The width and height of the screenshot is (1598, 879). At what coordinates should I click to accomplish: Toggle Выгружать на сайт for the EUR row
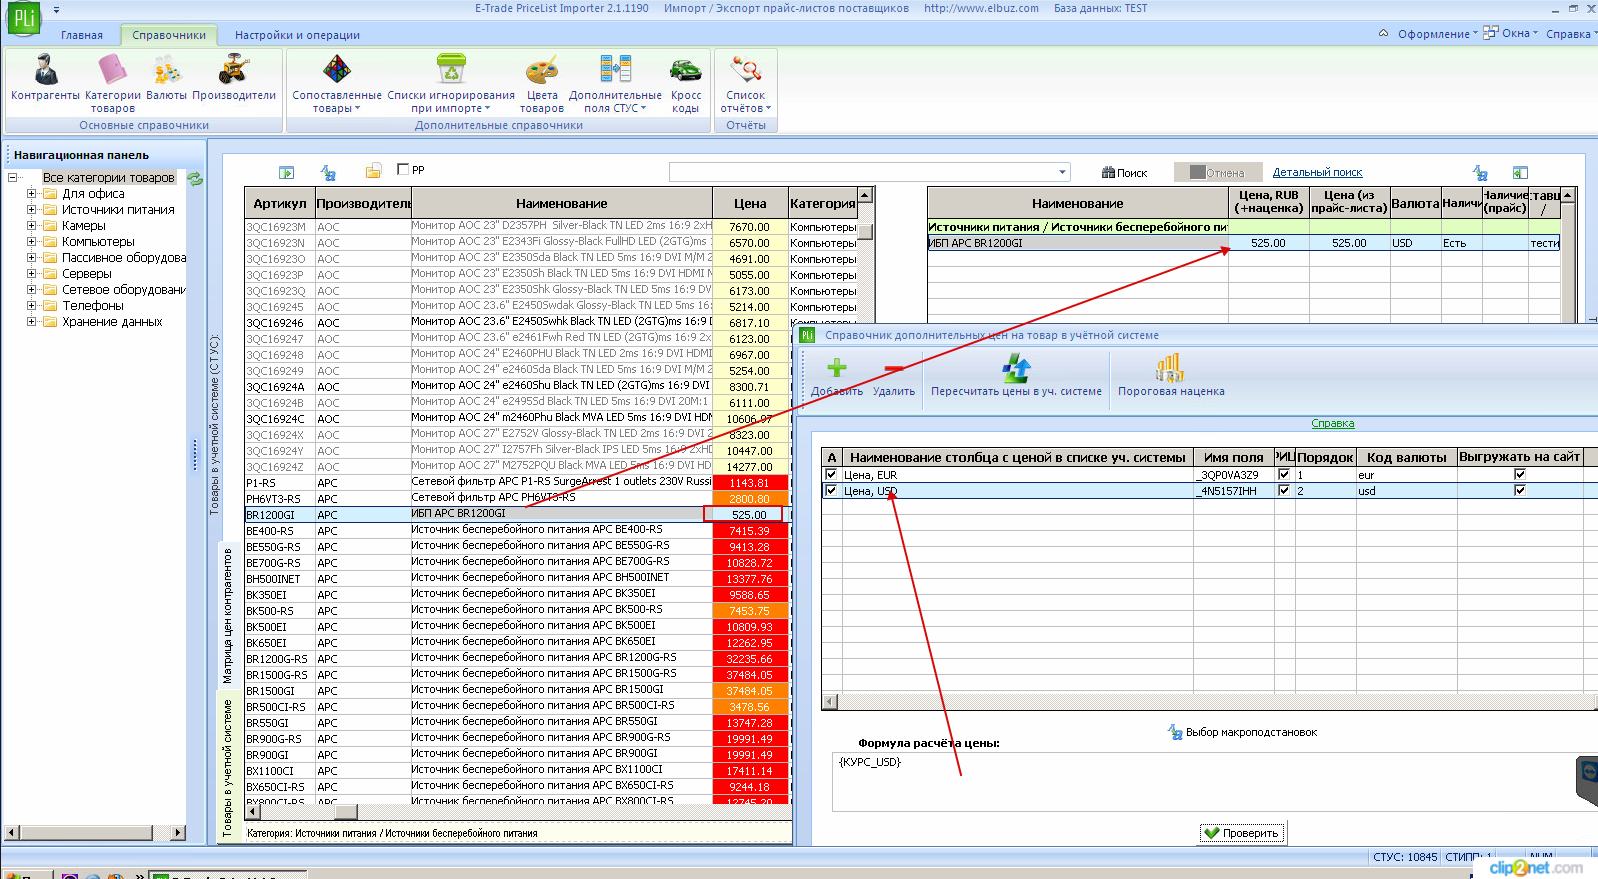(x=1520, y=475)
